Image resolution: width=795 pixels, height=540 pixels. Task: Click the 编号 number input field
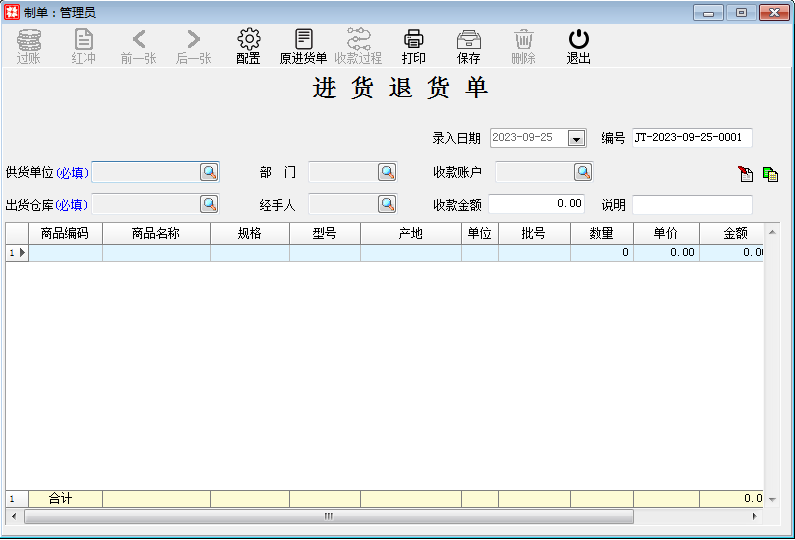coord(691,138)
